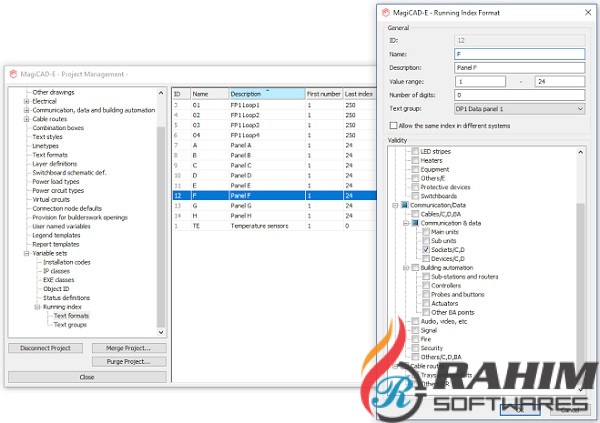Click the Purge Project... button
This screenshot has width=600, height=423.
129,361
